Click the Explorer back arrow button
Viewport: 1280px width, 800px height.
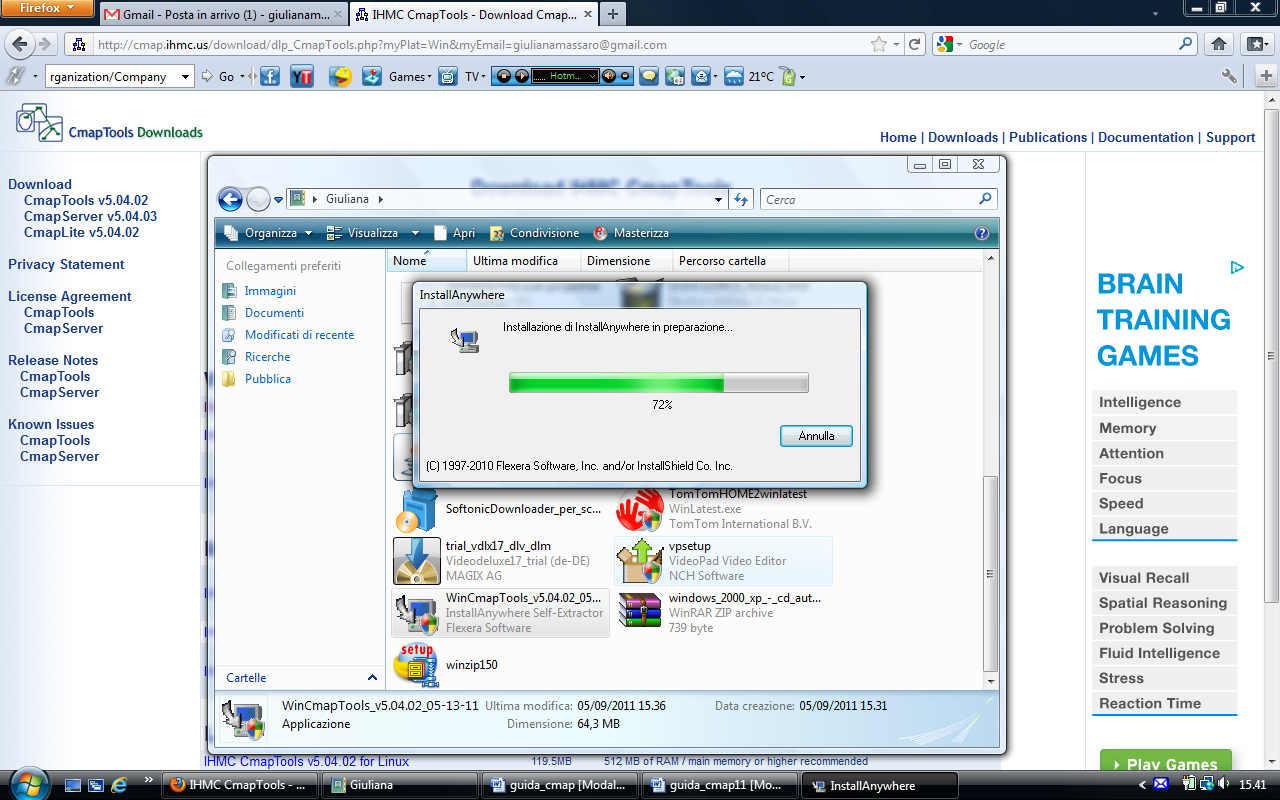(230, 199)
